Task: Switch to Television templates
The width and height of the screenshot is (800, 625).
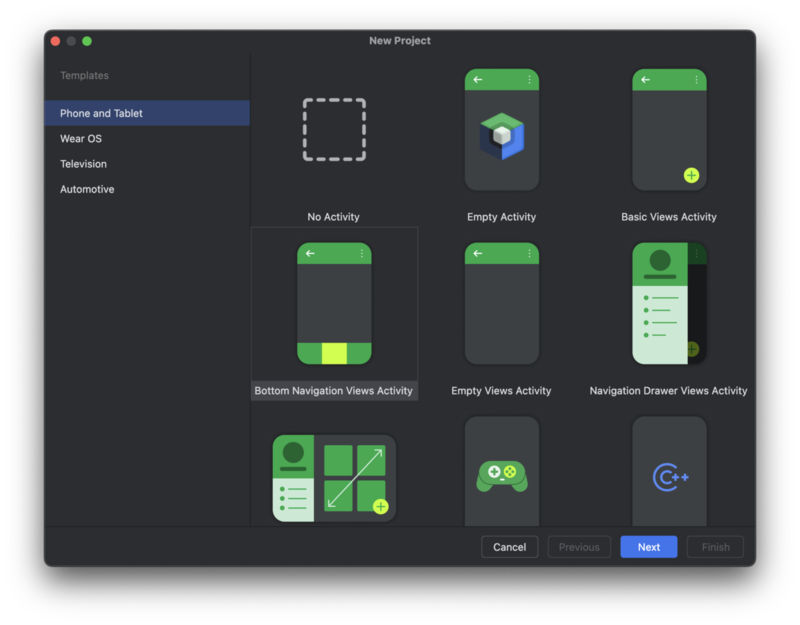Action: pyautogui.click(x=147, y=164)
